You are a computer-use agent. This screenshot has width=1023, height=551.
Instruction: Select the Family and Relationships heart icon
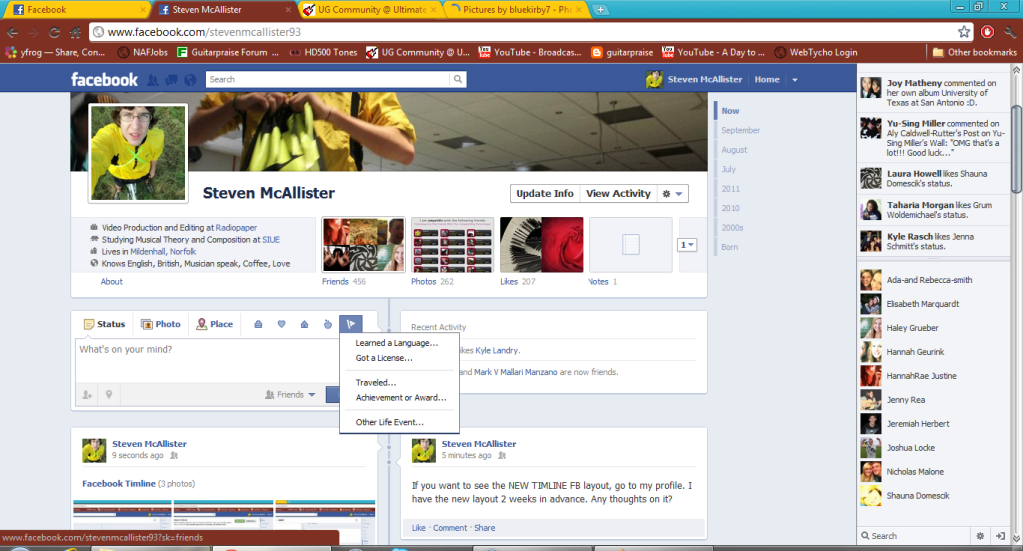point(281,324)
